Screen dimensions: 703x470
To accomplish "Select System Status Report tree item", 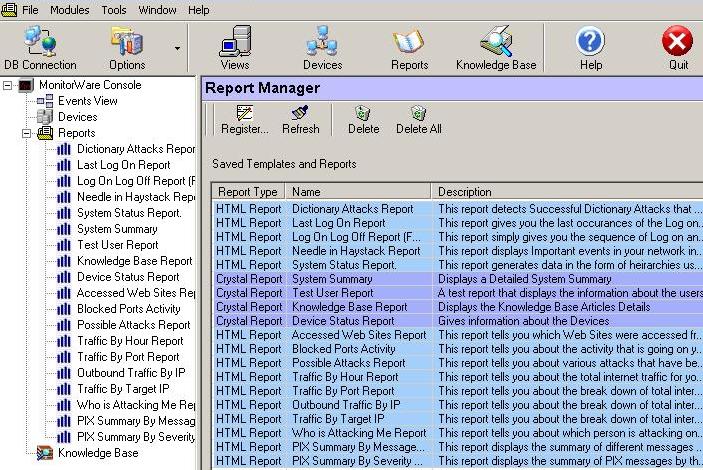I will (x=129, y=213).
